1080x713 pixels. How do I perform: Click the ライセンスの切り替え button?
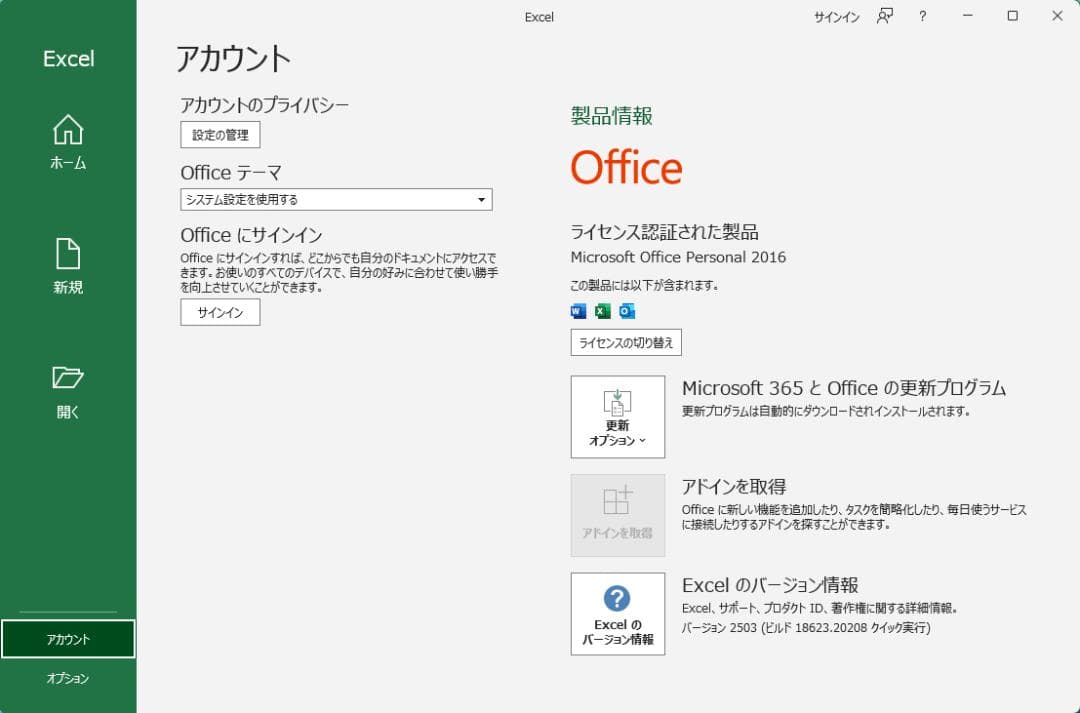click(x=625, y=343)
